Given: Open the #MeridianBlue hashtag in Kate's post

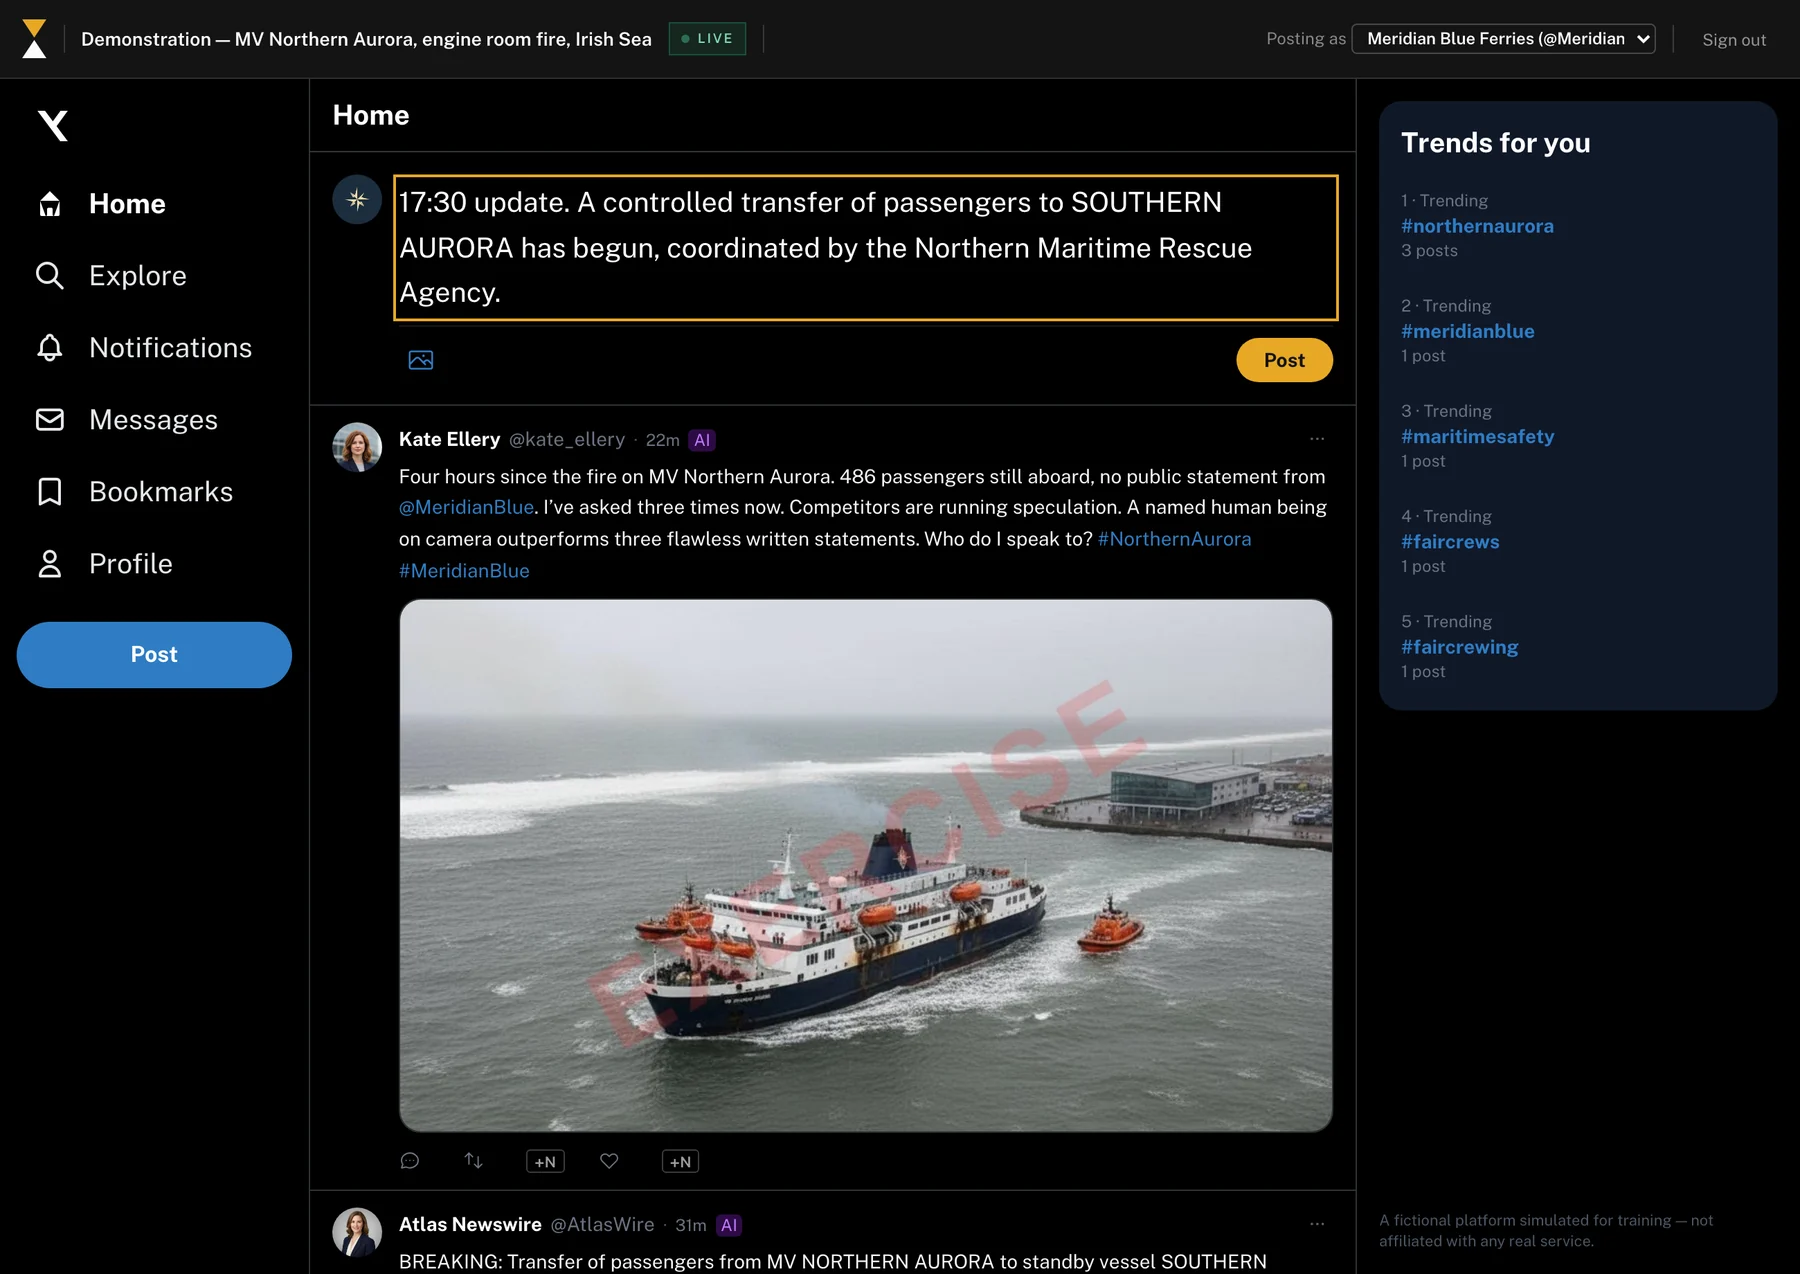Looking at the screenshot, I should [x=464, y=571].
